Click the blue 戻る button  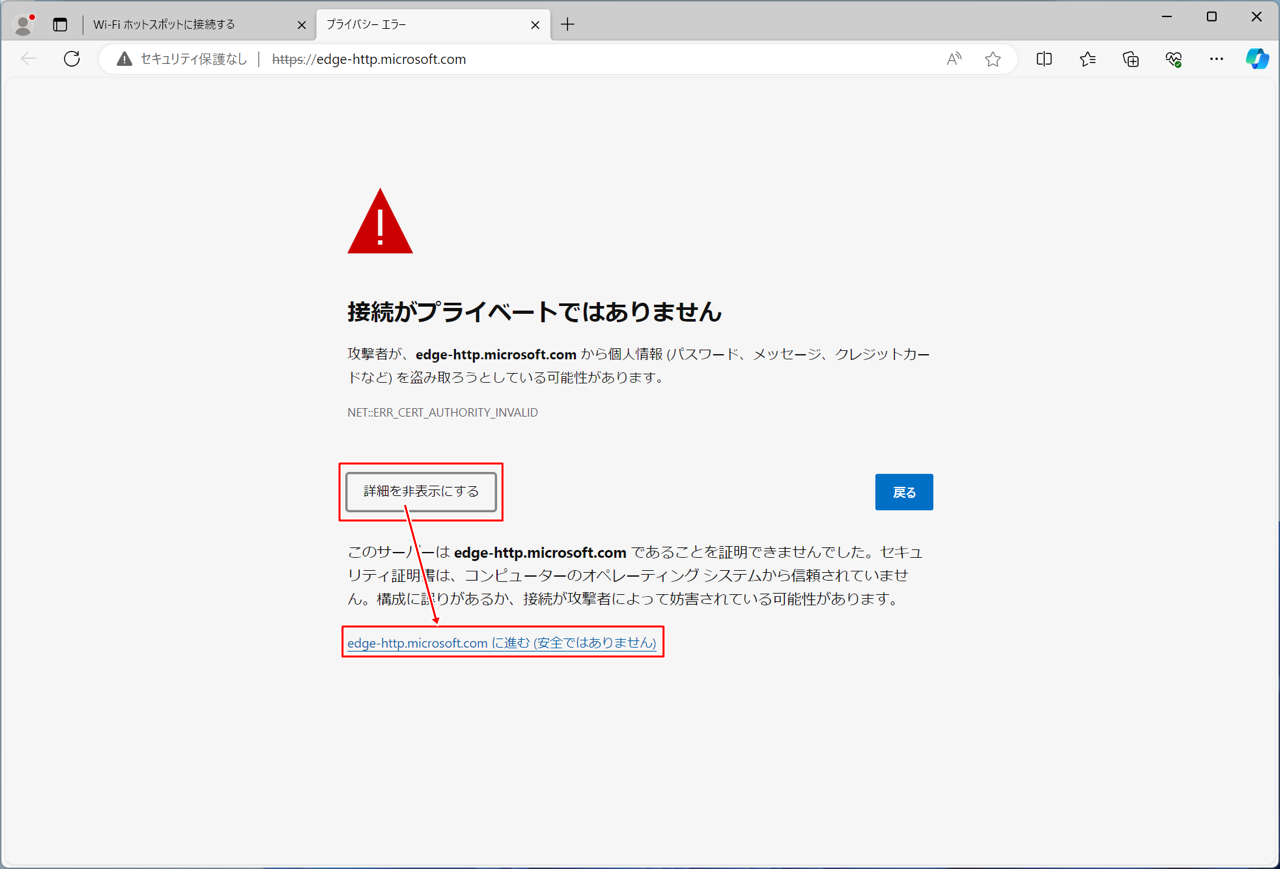point(904,492)
